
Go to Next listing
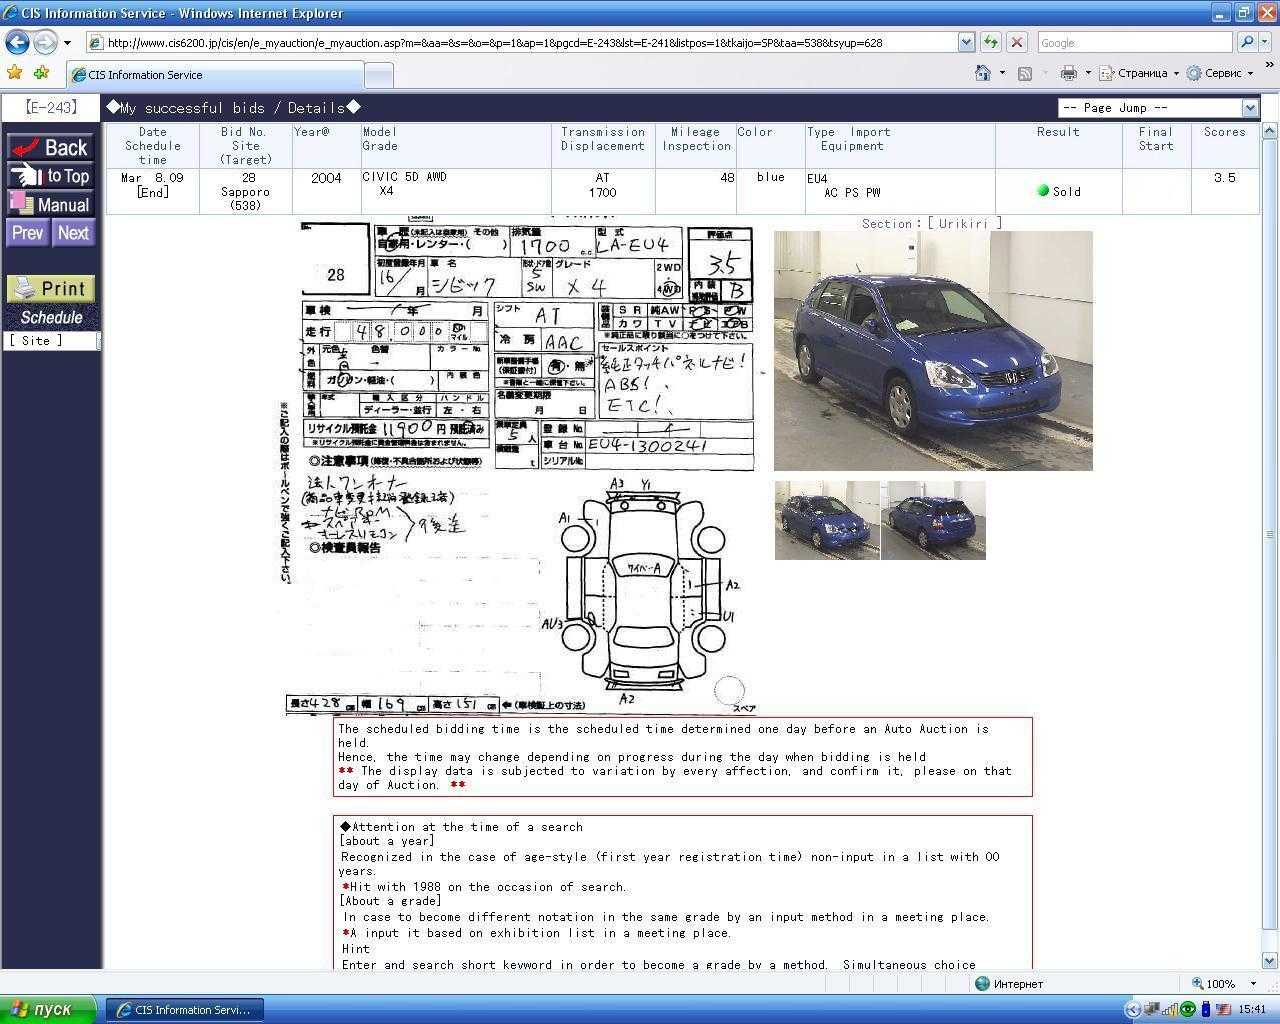pyautogui.click(x=73, y=233)
